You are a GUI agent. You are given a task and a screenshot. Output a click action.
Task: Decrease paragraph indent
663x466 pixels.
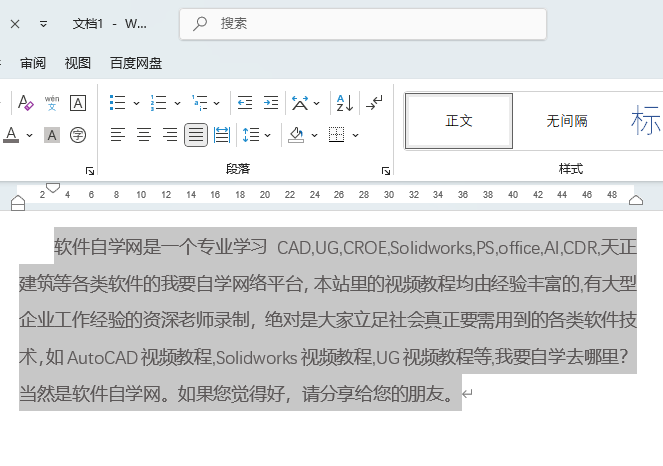(245, 103)
